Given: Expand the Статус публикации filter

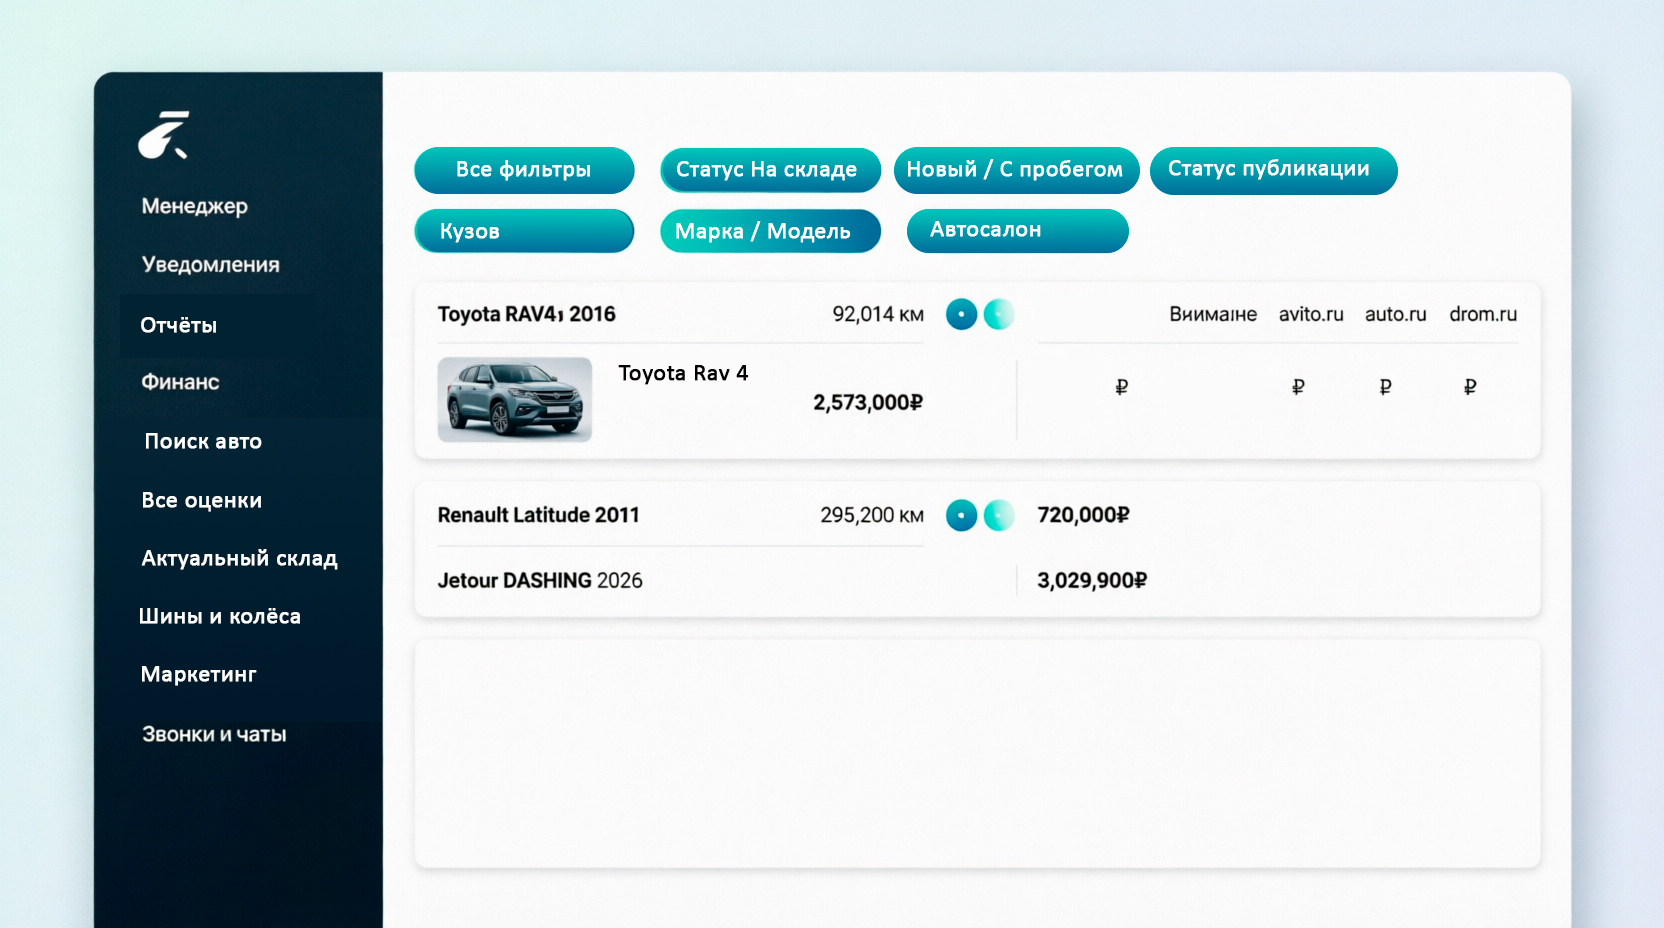Looking at the screenshot, I should (1273, 170).
